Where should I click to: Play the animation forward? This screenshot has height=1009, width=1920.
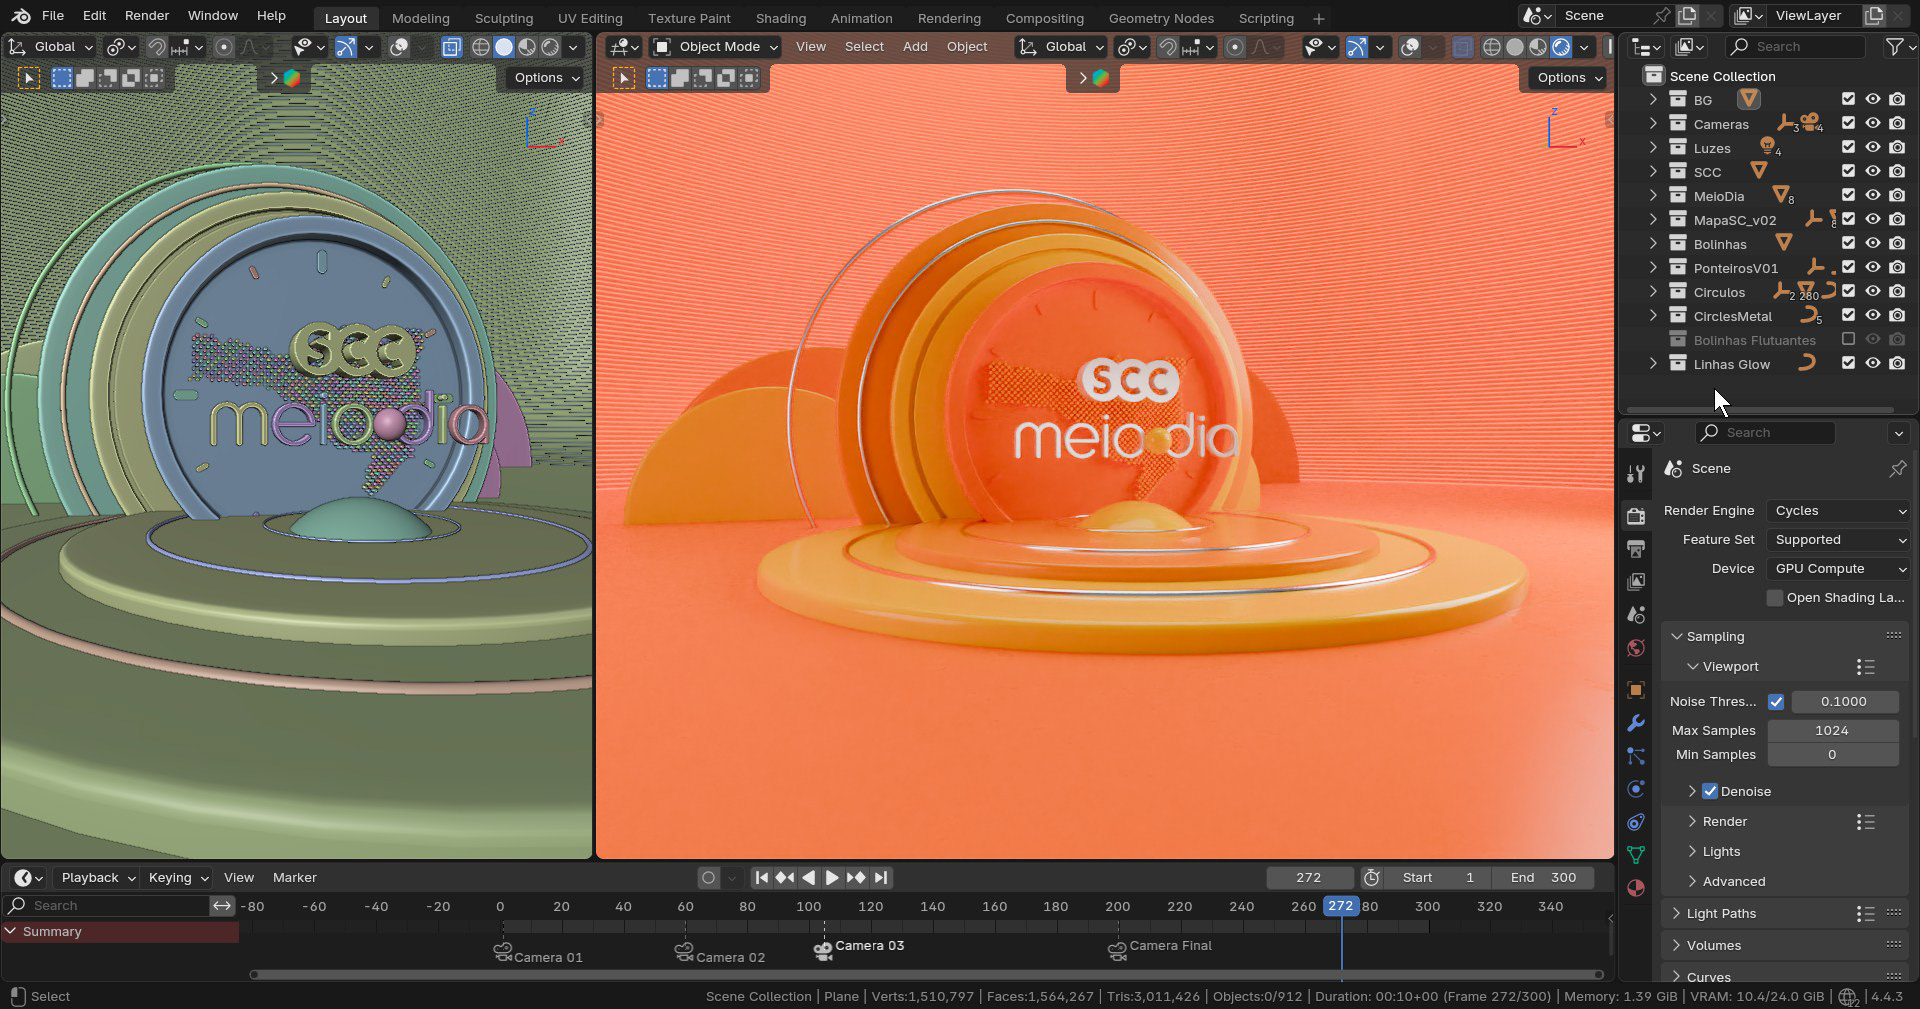tap(832, 878)
